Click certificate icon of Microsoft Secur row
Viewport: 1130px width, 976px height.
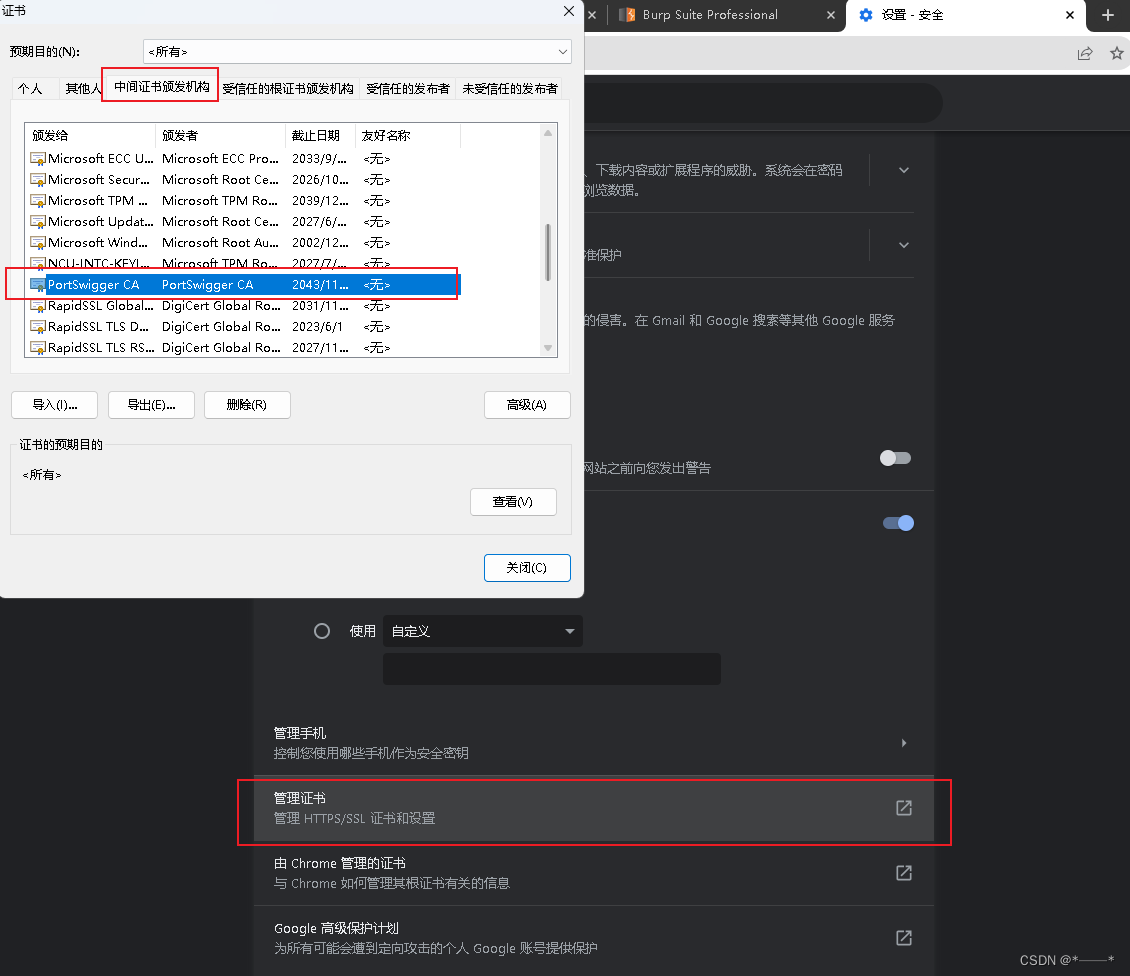(x=37, y=179)
